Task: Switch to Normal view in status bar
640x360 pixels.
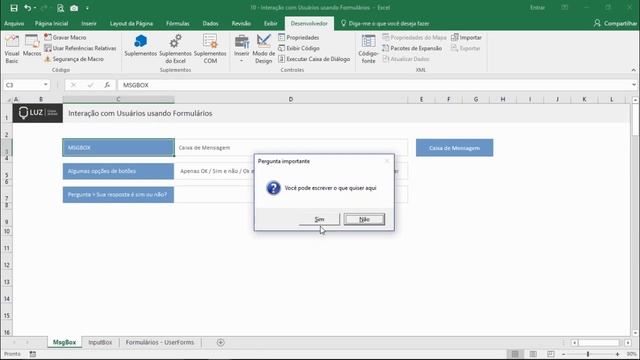Action: tap(515, 354)
